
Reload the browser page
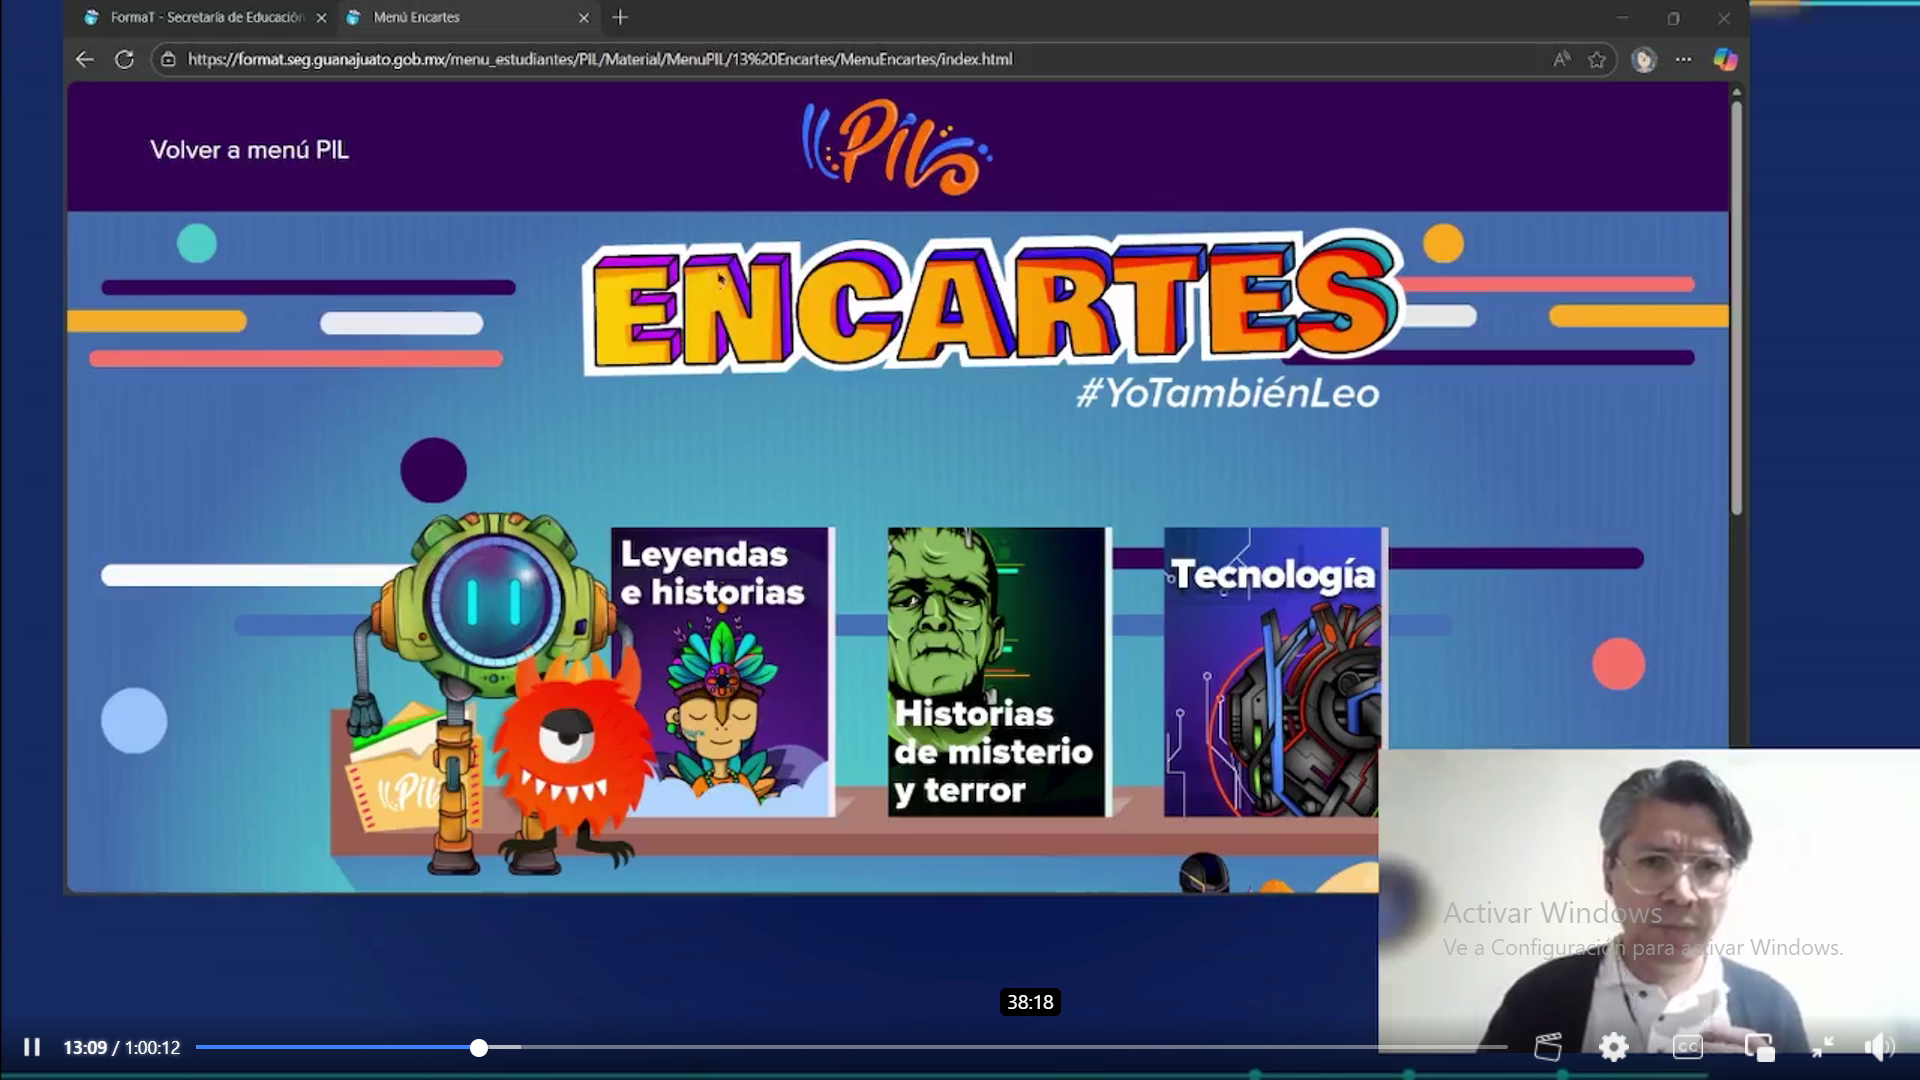click(124, 59)
